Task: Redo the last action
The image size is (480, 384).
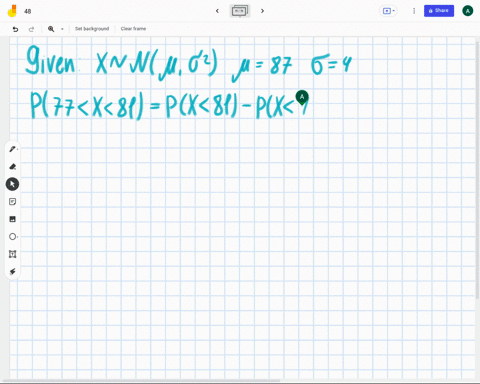Action: 31,29
